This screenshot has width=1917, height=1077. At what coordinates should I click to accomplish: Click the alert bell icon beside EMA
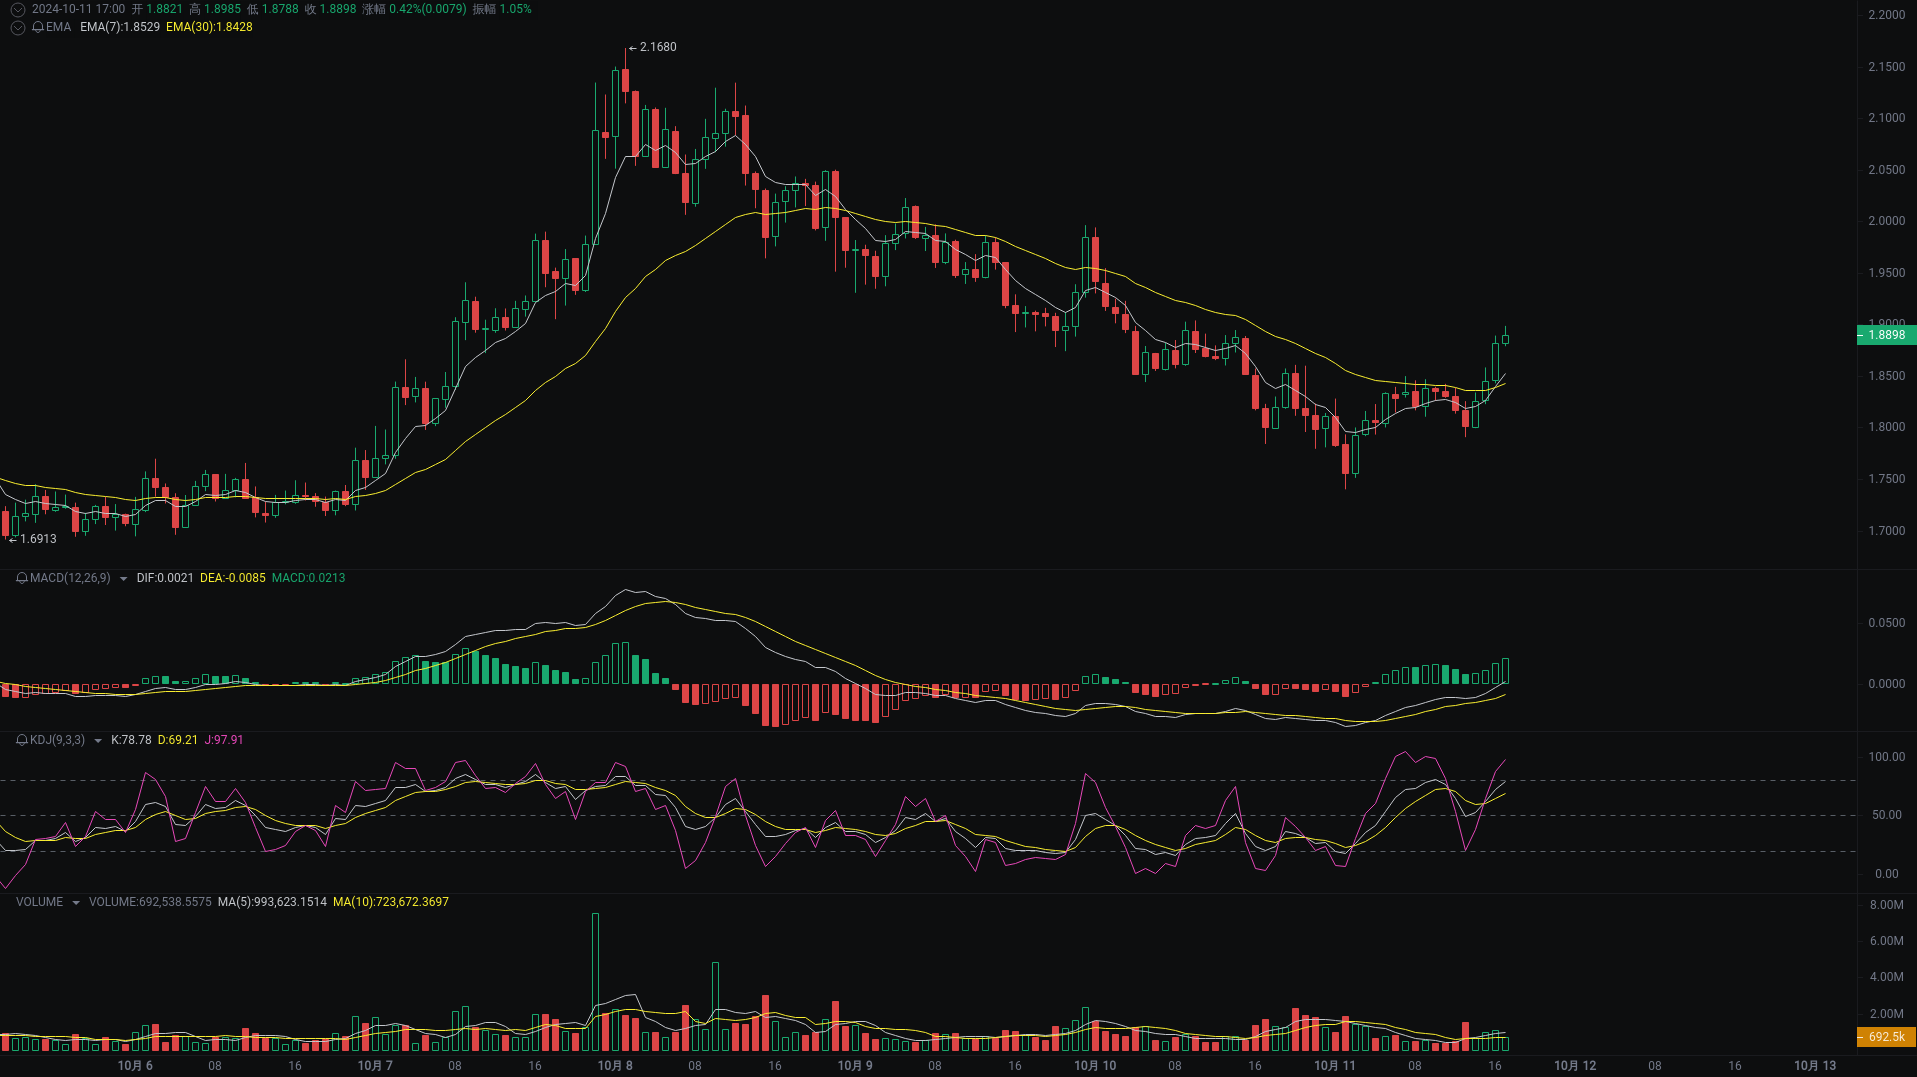click(38, 27)
